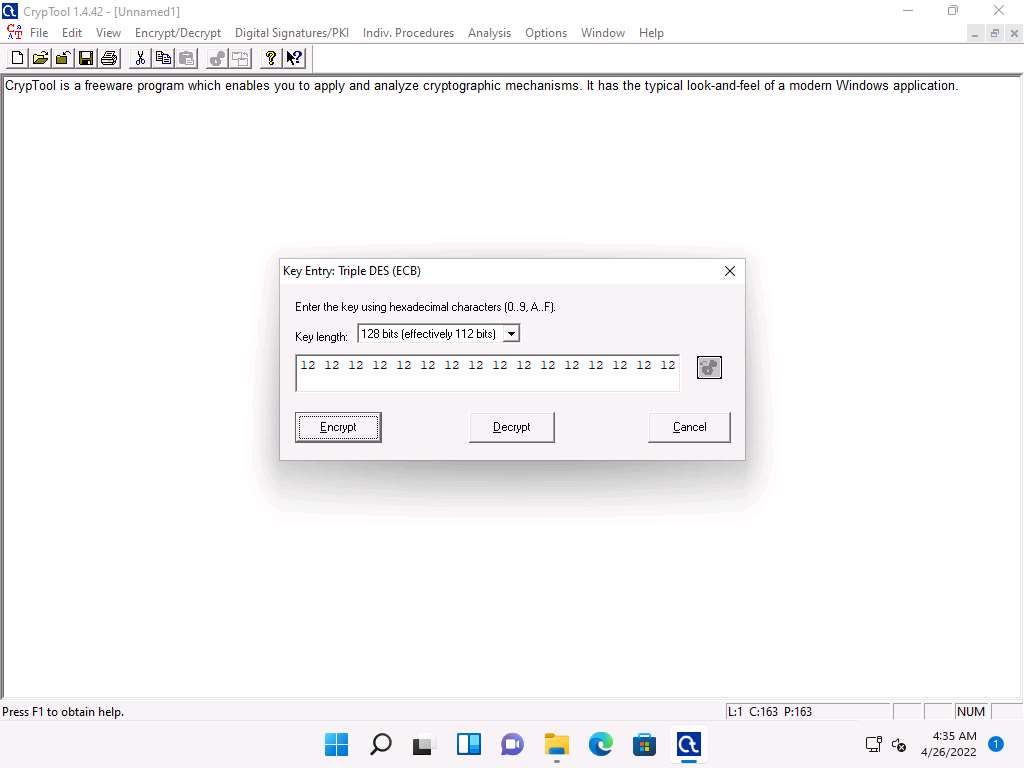Screen dimensions: 1024x768
Task: Click the New document toolbar icon
Action: point(17,58)
